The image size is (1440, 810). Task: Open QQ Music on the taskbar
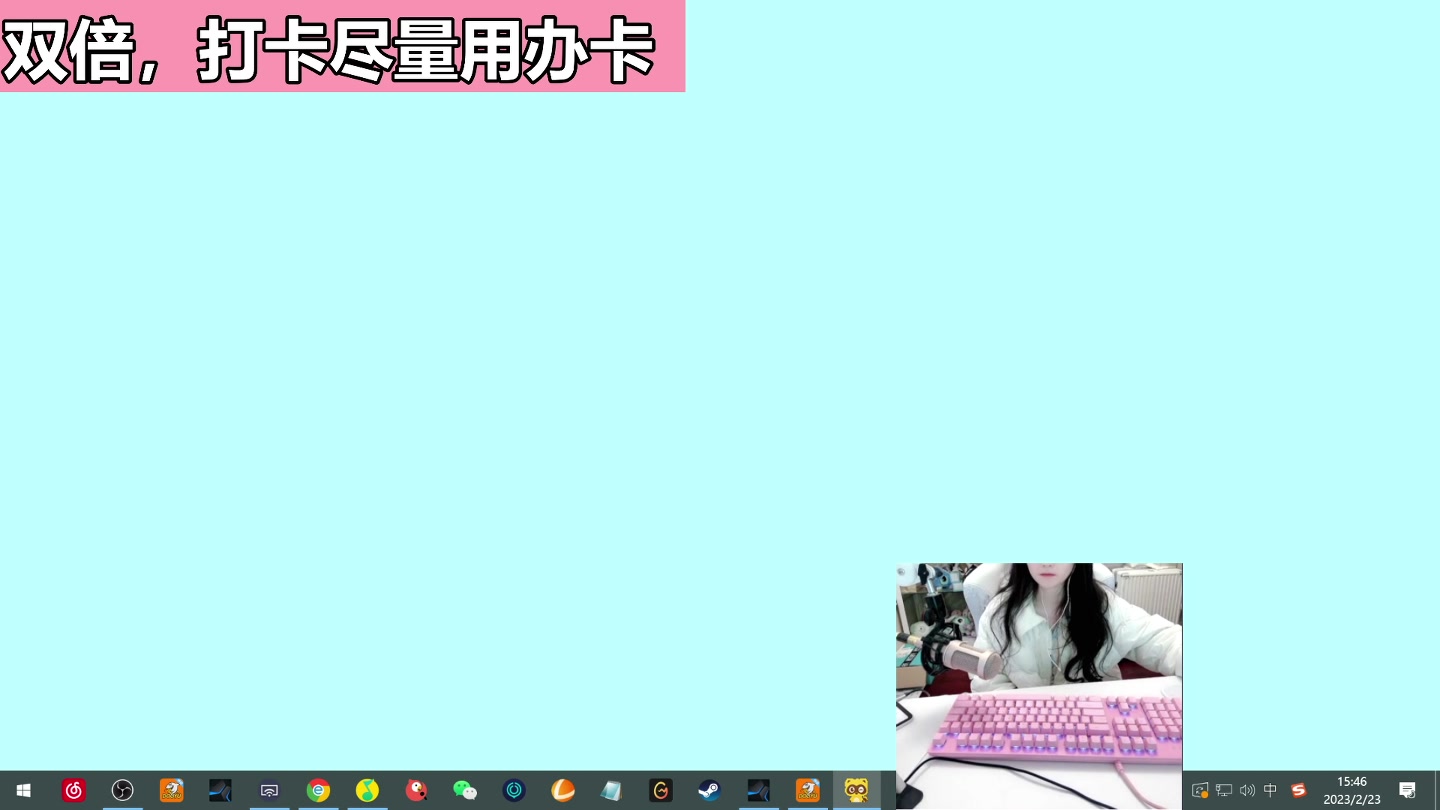click(367, 790)
